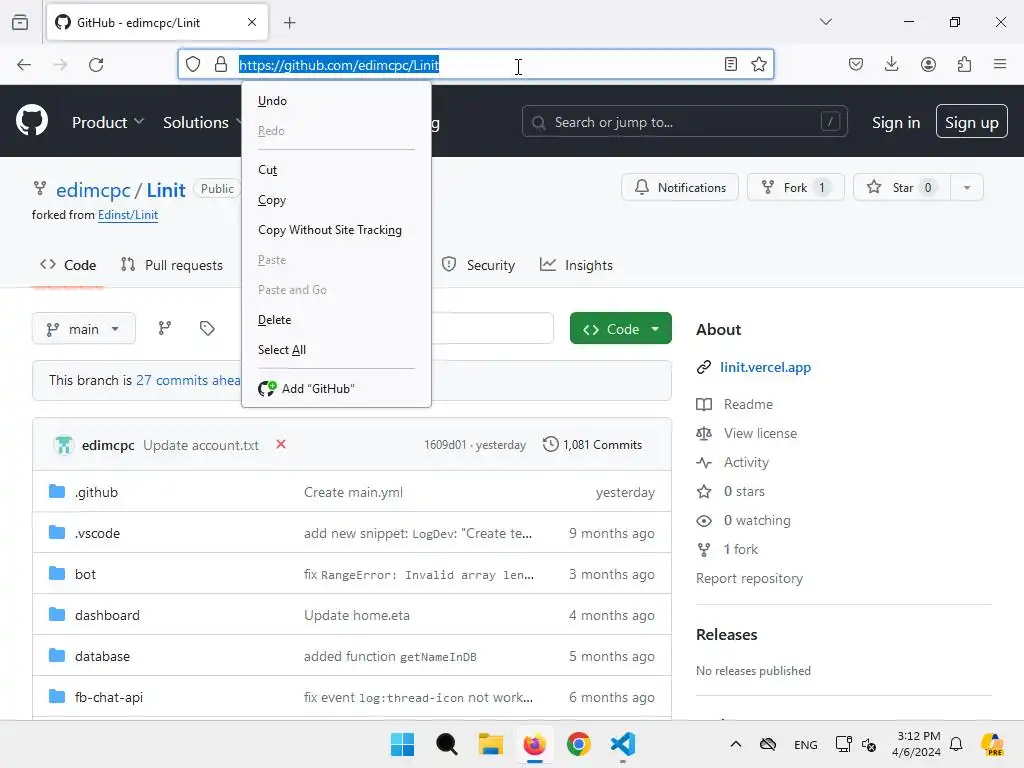Launch File Explorer from taskbar

[x=490, y=744]
